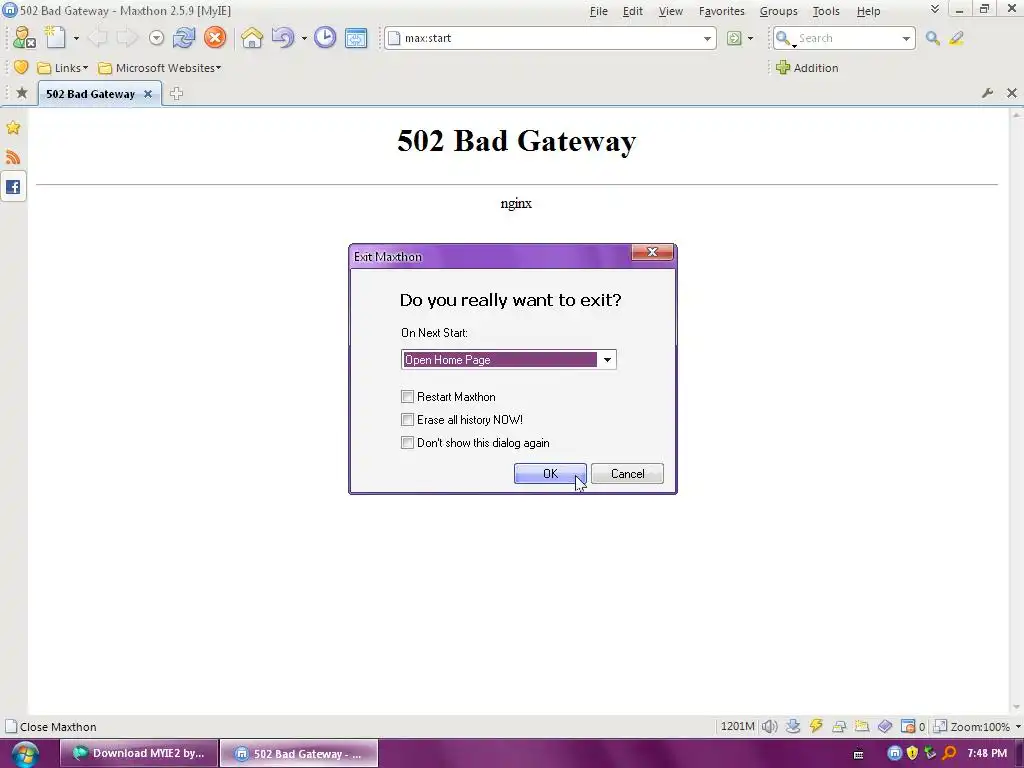This screenshot has height=768, width=1024.
Task: Click the magnifier search button icon
Action: [933, 38]
